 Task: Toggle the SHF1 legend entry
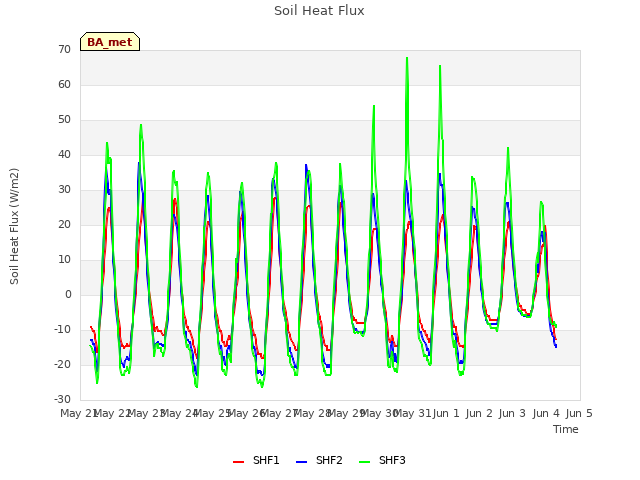coord(256,460)
